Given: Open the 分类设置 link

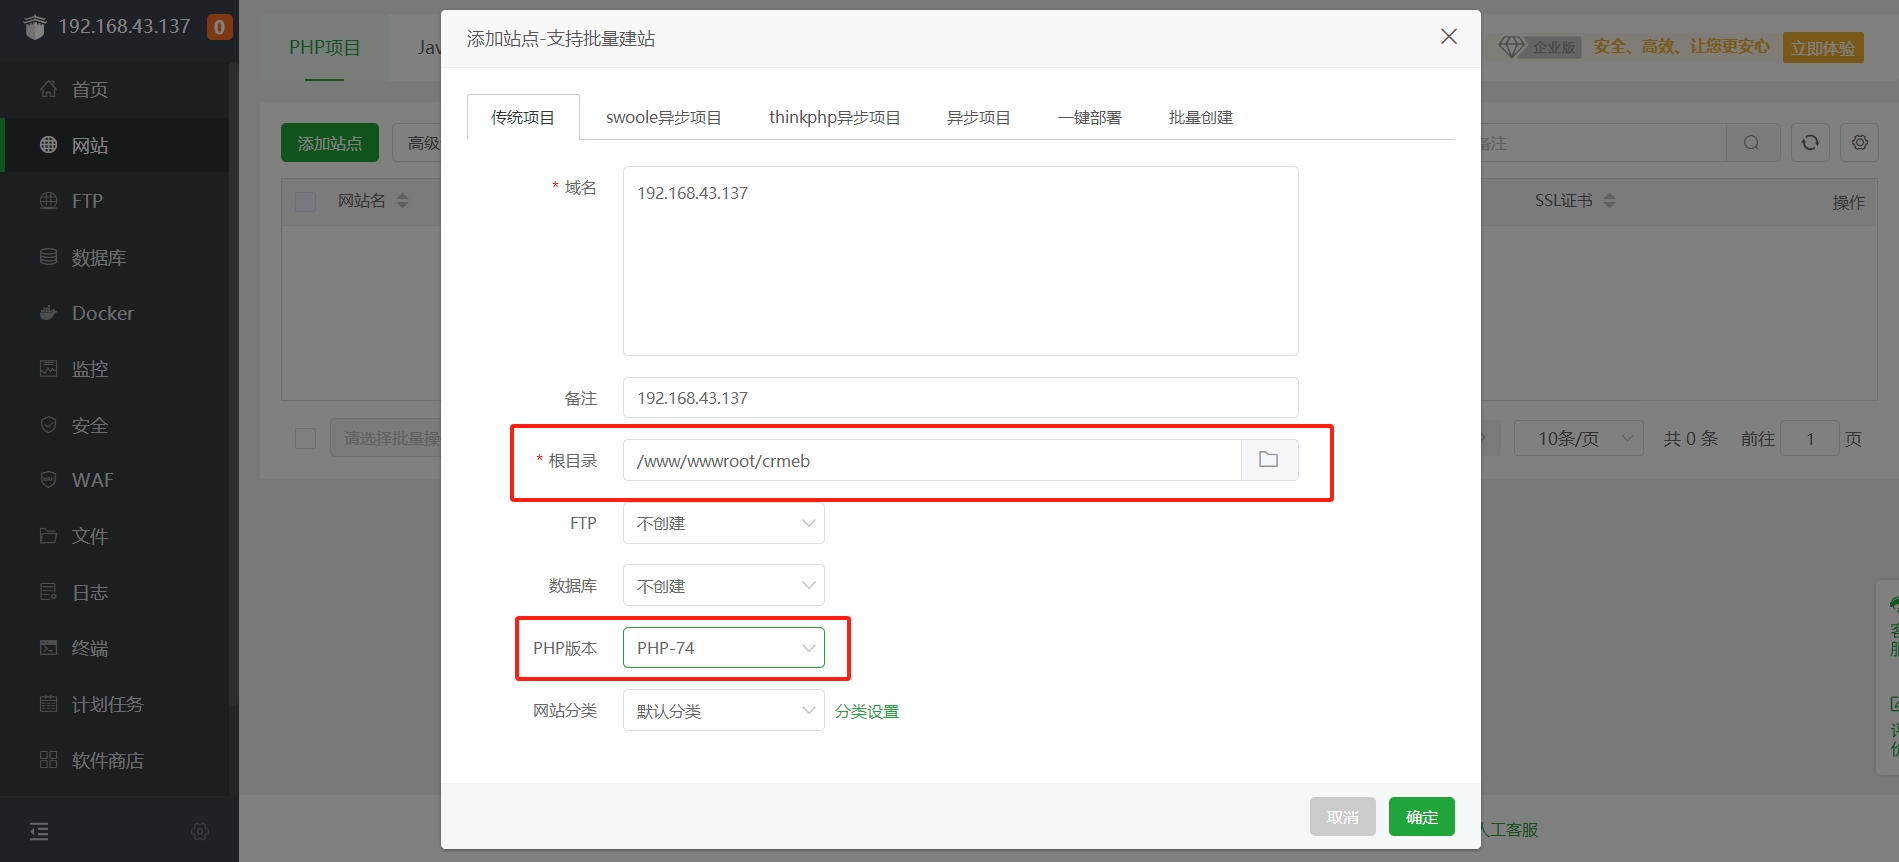Looking at the screenshot, I should coord(867,711).
